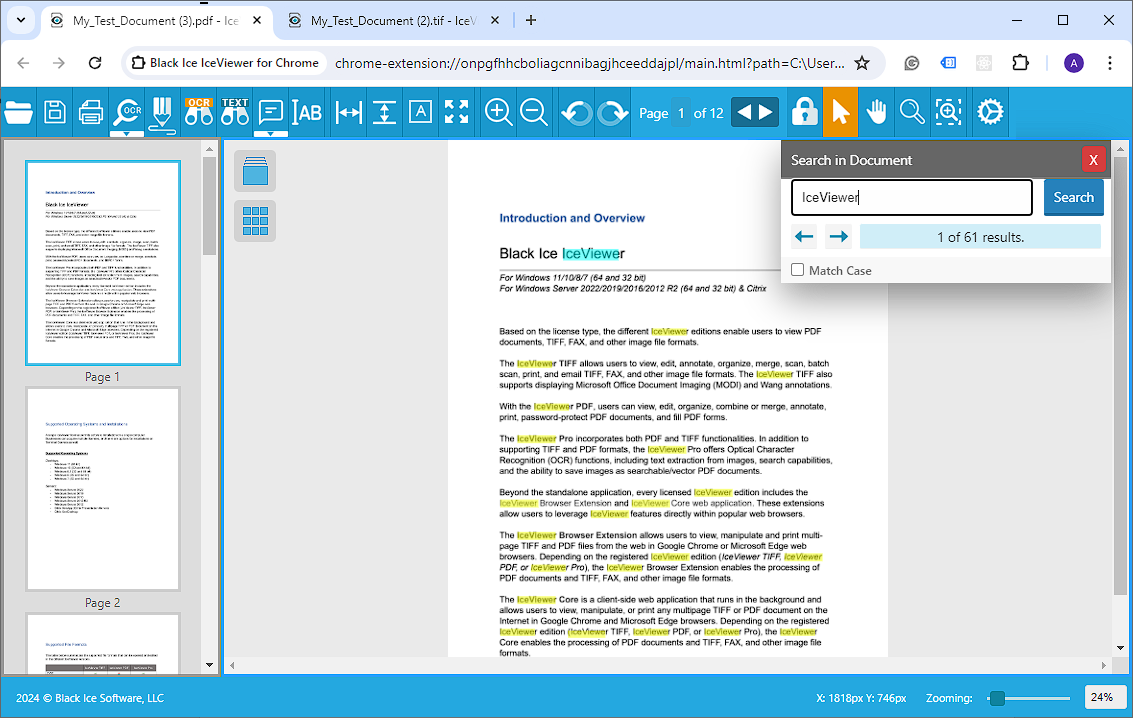The width and height of the screenshot is (1133, 718).
Task: Click the Zooming slider handle
Action: (997, 698)
